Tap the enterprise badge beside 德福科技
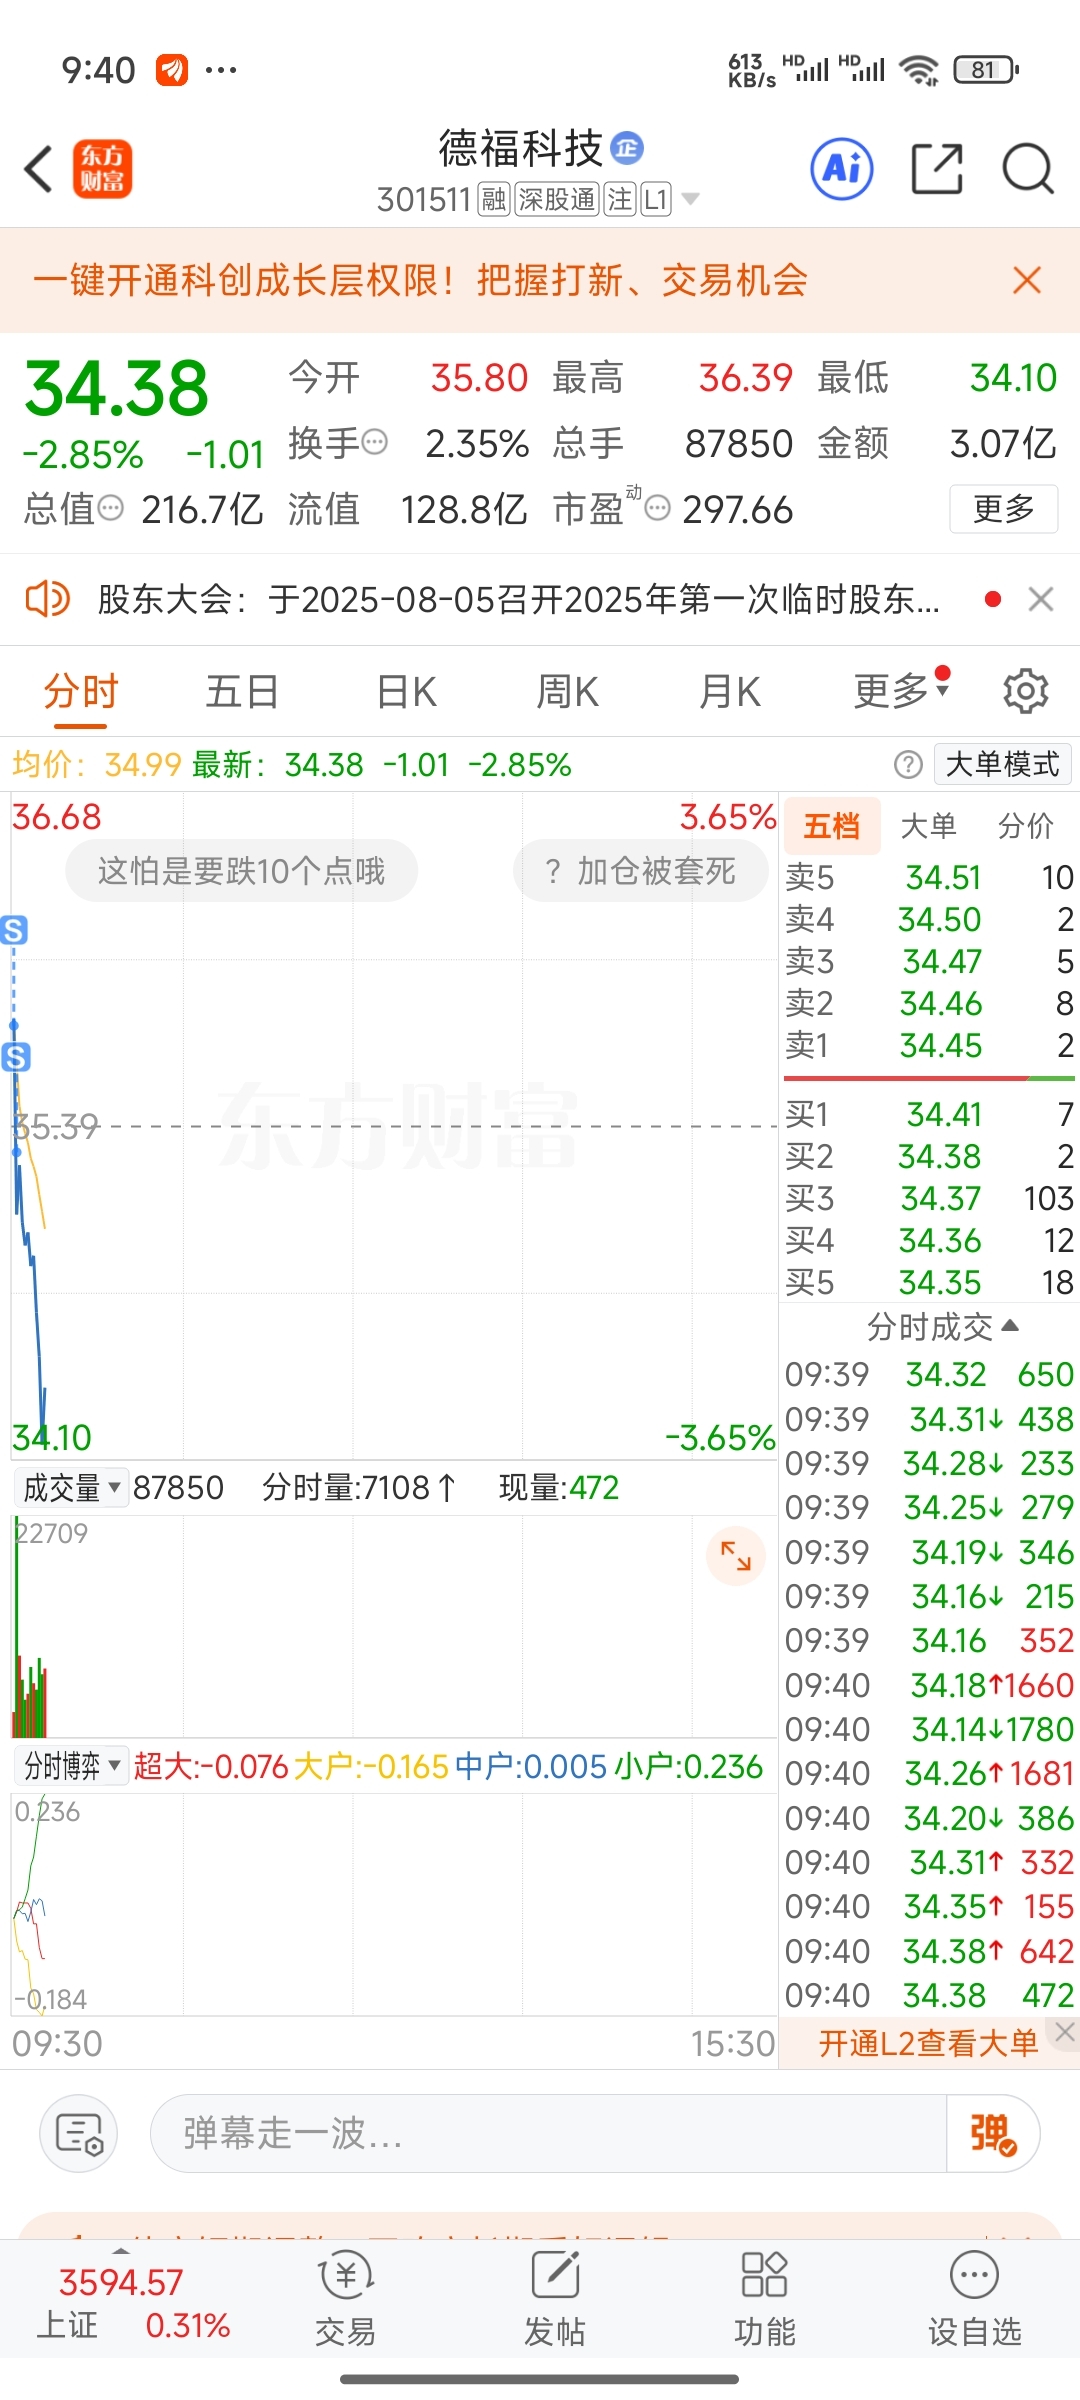Viewport: 1080px width, 2400px height. pyautogui.click(x=627, y=149)
